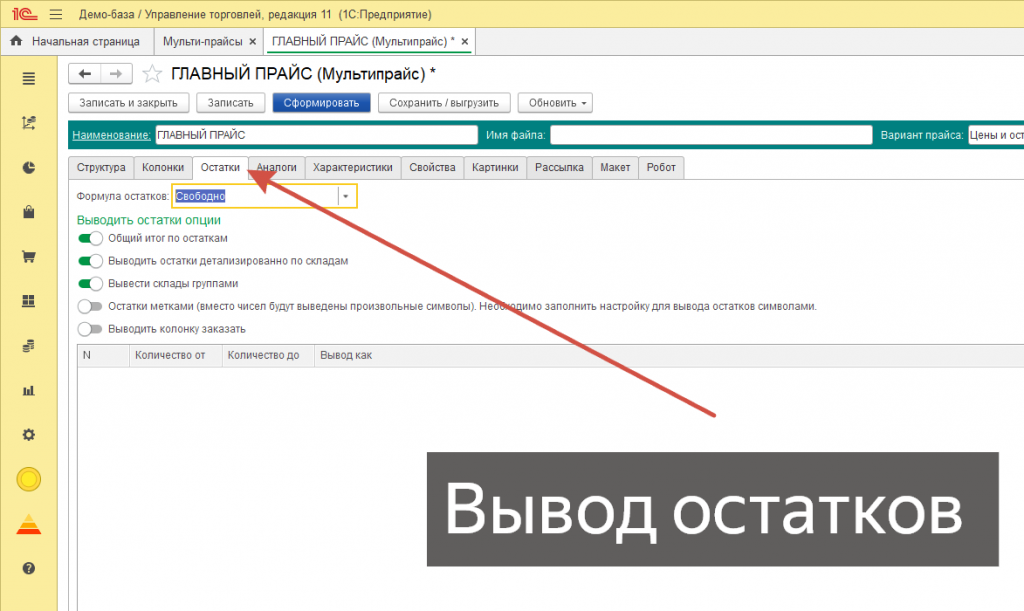Click the orange pyramid sidebar icon
Image resolution: width=1024 pixels, height=611 pixels.
tap(29, 524)
